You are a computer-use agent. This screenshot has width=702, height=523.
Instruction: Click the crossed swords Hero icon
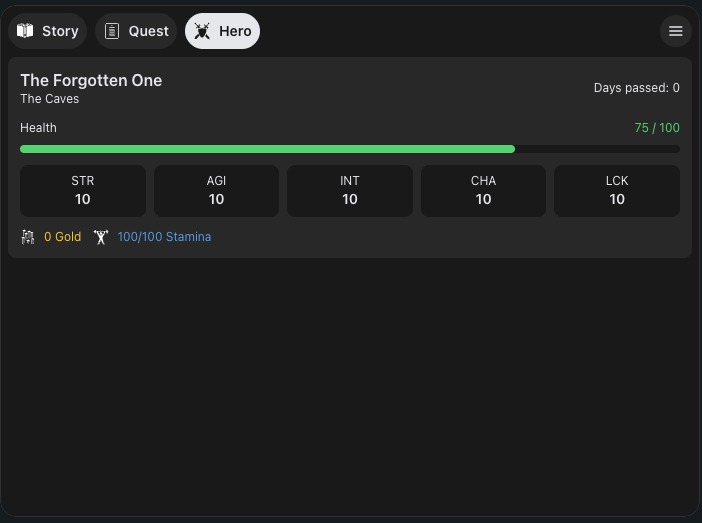(x=202, y=31)
